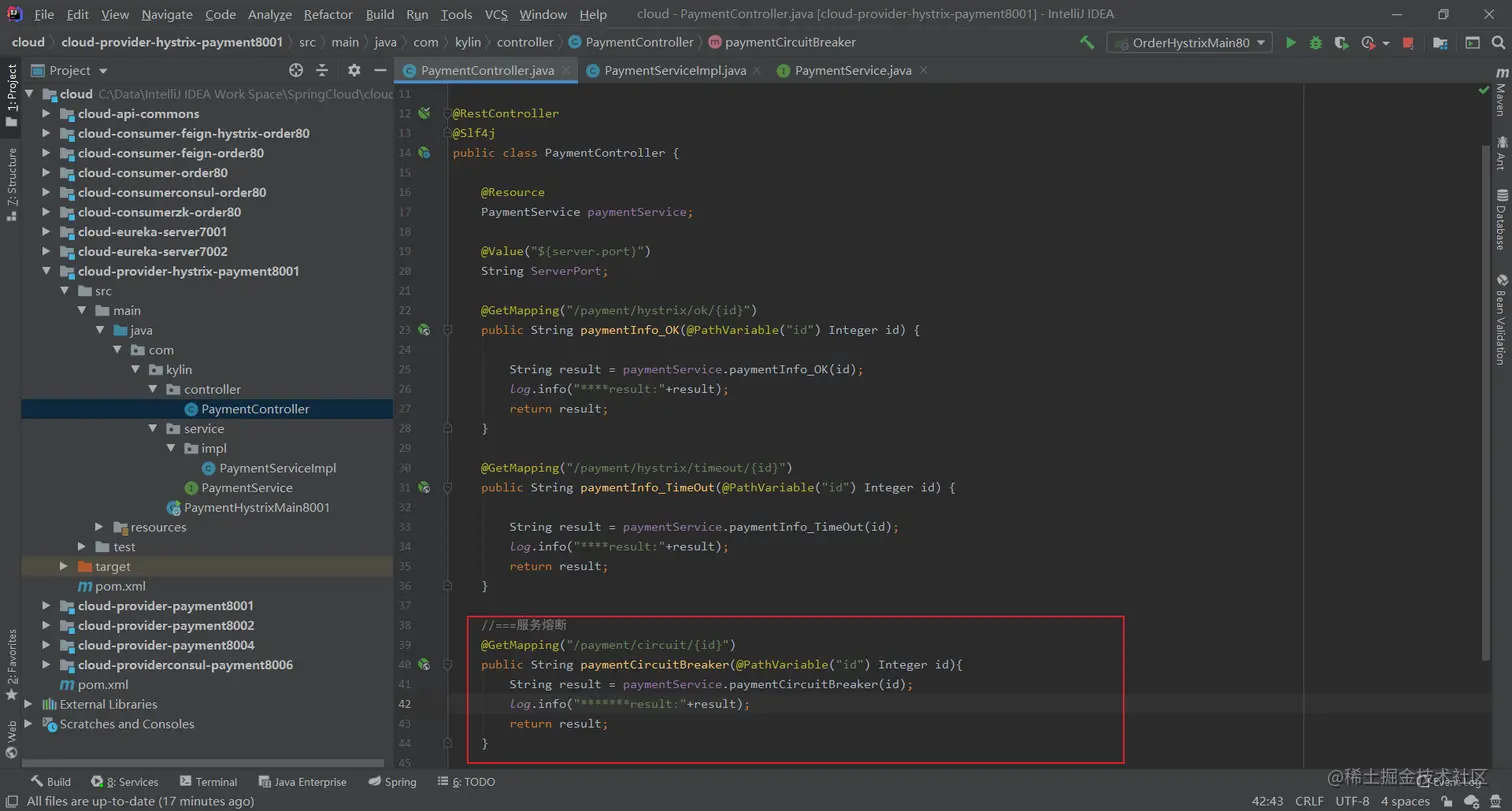Expand the cloud-api-commons module
Image resolution: width=1512 pixels, height=811 pixels.
[x=46, y=114]
